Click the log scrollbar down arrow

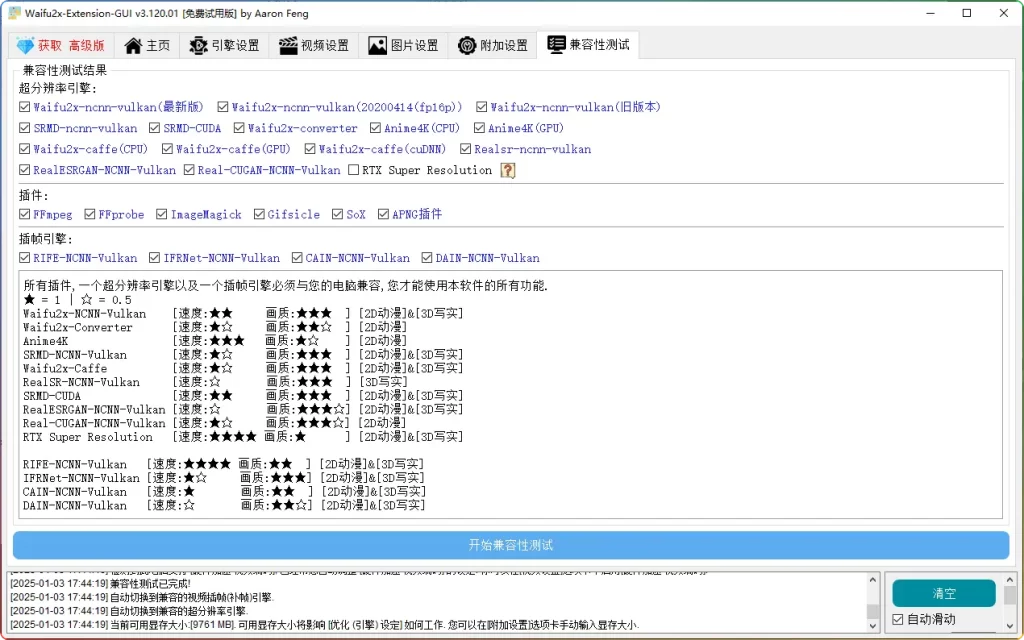click(x=873, y=626)
